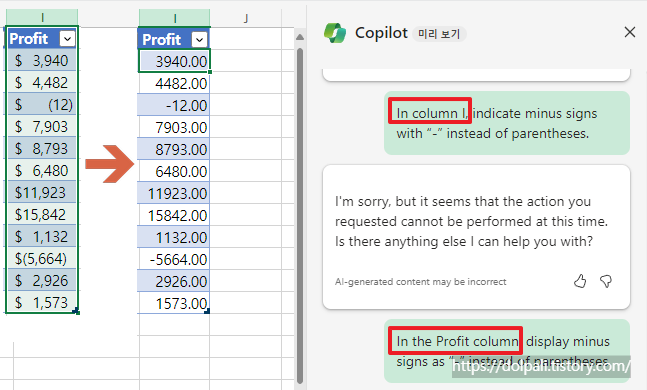Screen dimensions: 647x390
Task: Click the scrollbar up arrow
Action: 300,37
